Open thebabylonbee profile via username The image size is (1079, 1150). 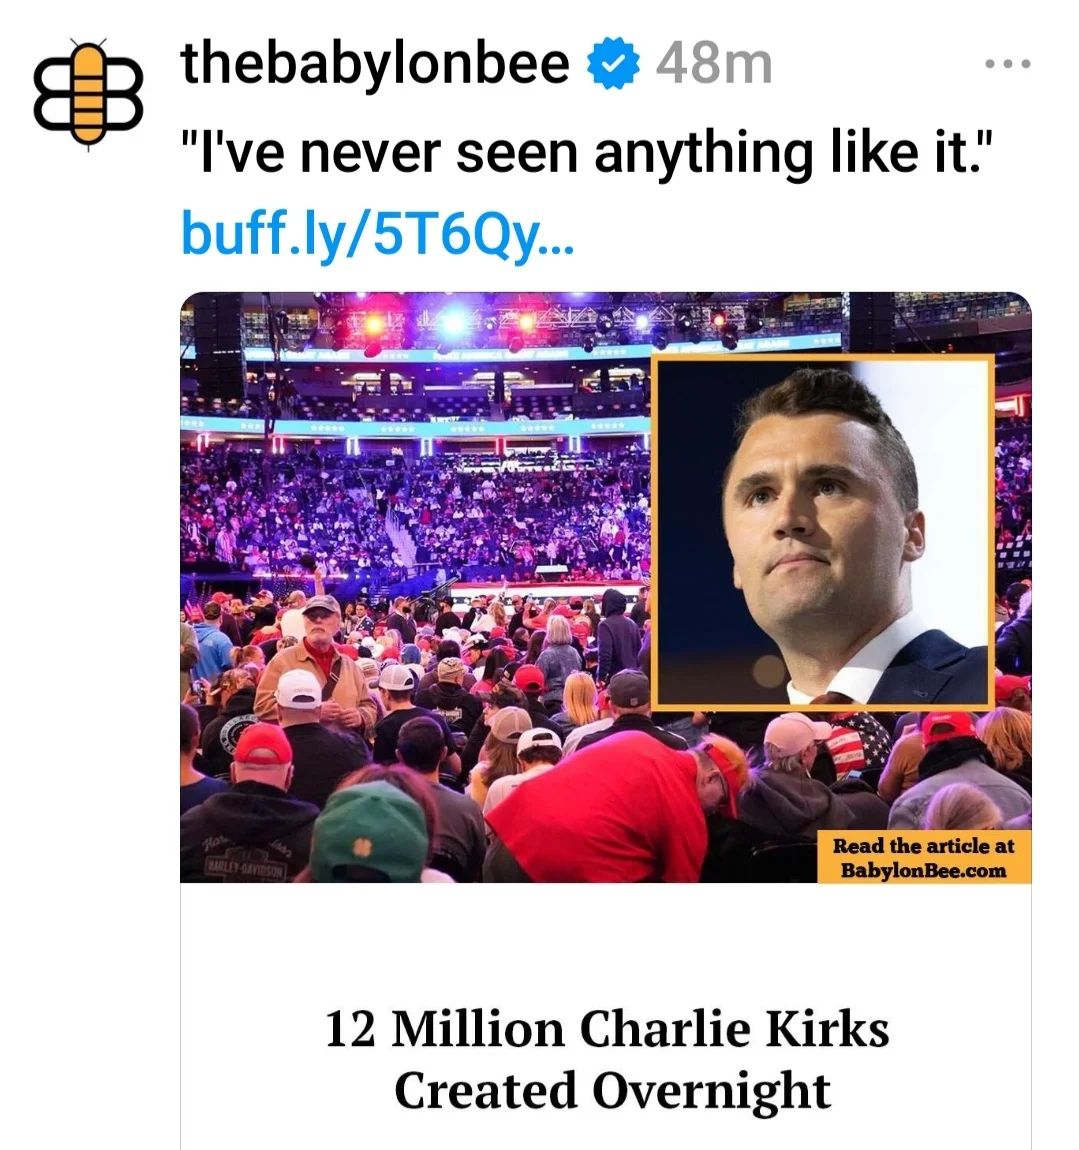(x=374, y=63)
